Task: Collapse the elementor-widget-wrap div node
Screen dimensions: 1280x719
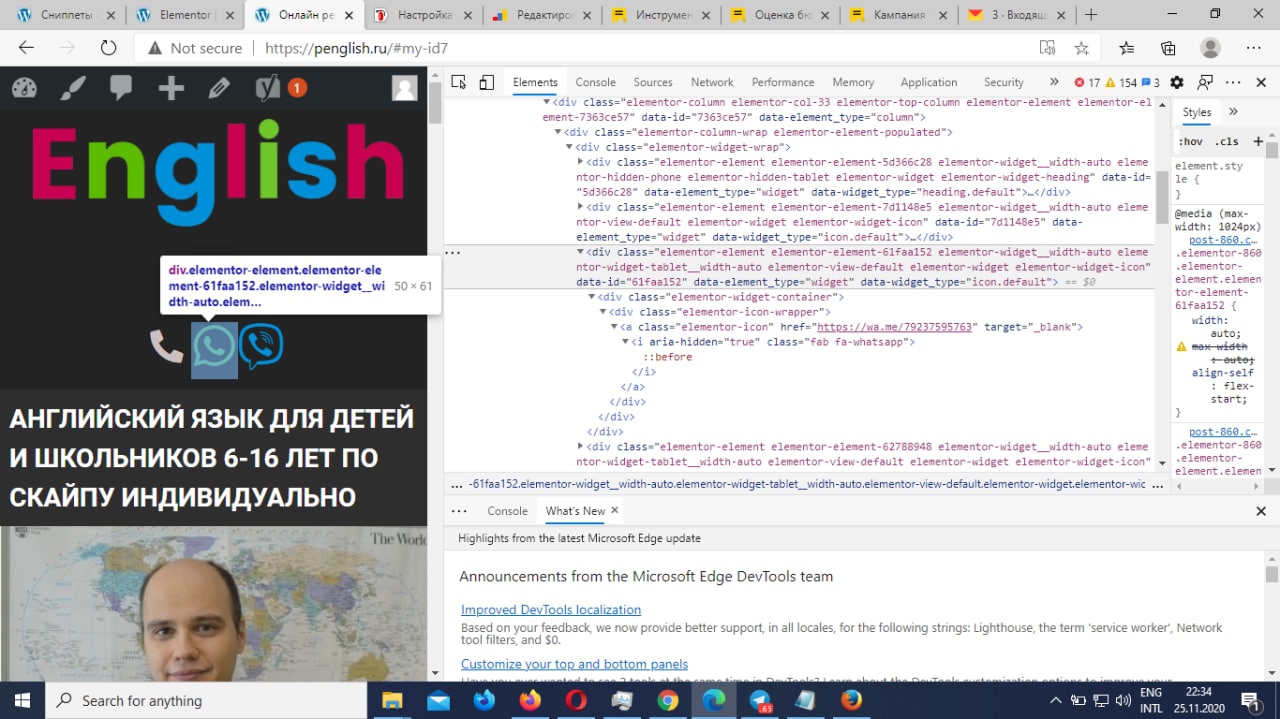Action: tap(570, 147)
